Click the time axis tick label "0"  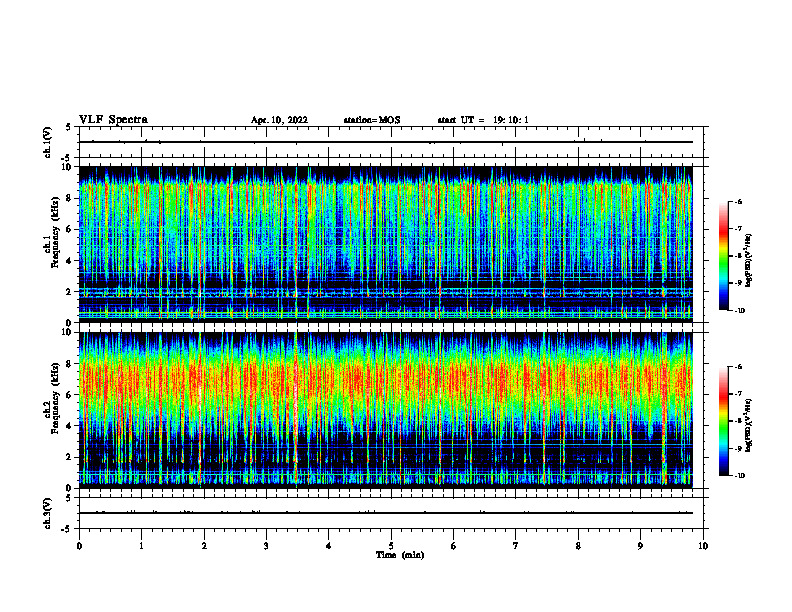79,546
